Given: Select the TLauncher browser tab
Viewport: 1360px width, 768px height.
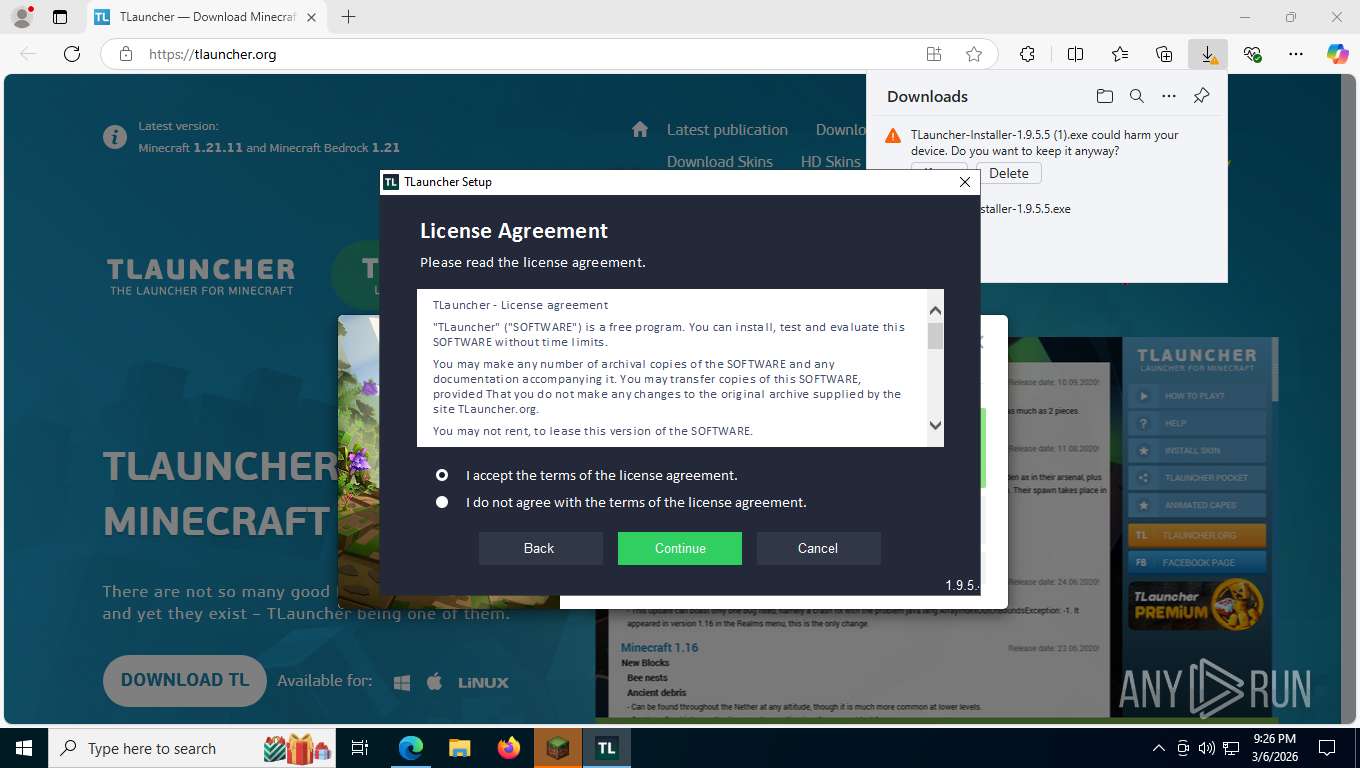Looking at the screenshot, I should tap(208, 17).
